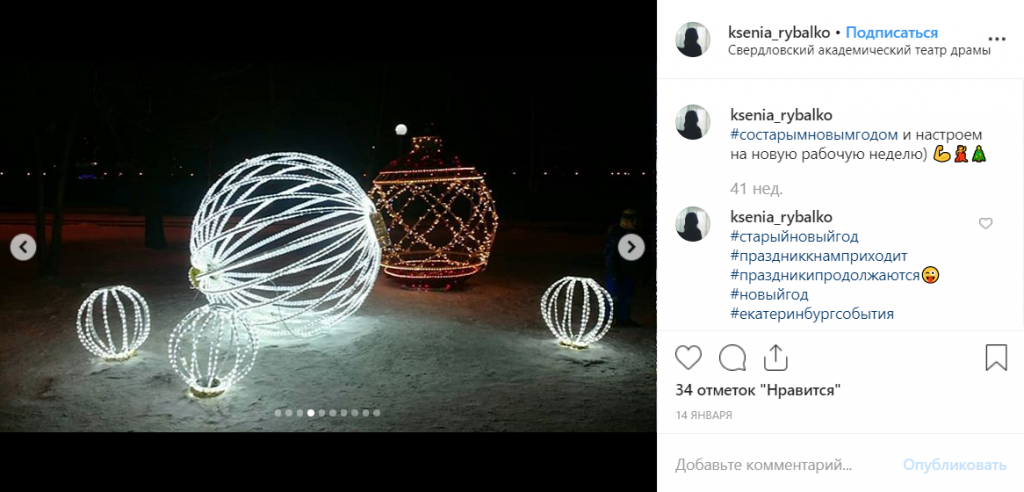Open ksenia_rybalko profile avatar in header
Viewport: 1024px width, 492px height.
tap(693, 39)
